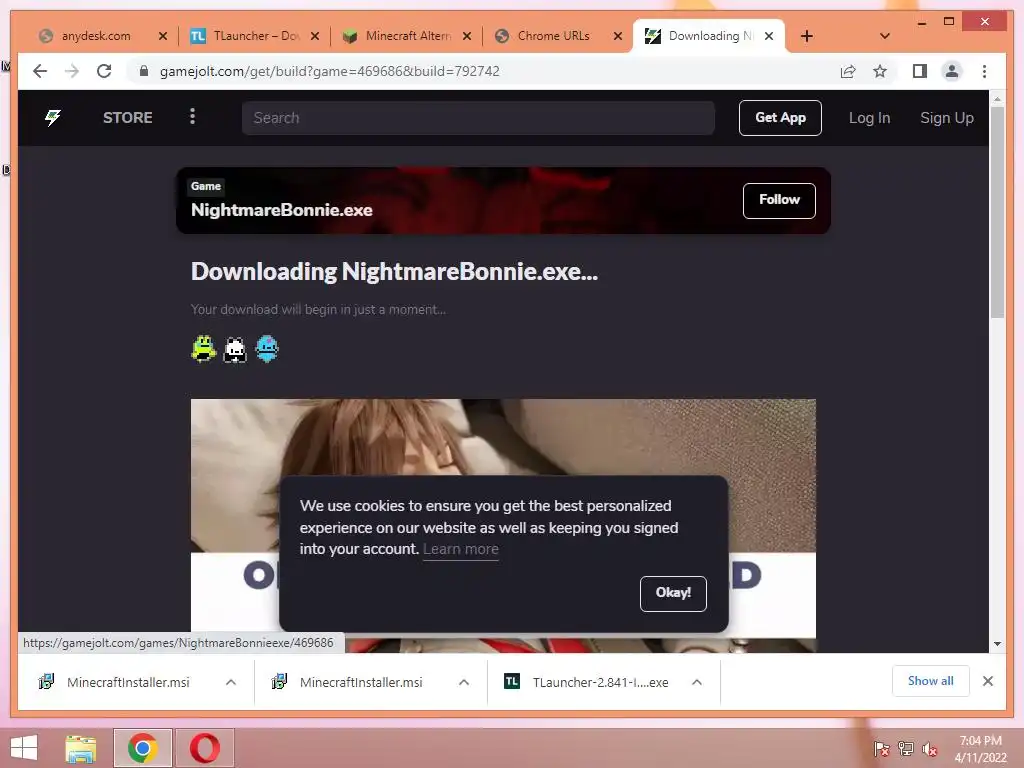Open the first MinecraftInstaller.msi download
This screenshot has height=768, width=1024.
tap(128, 682)
